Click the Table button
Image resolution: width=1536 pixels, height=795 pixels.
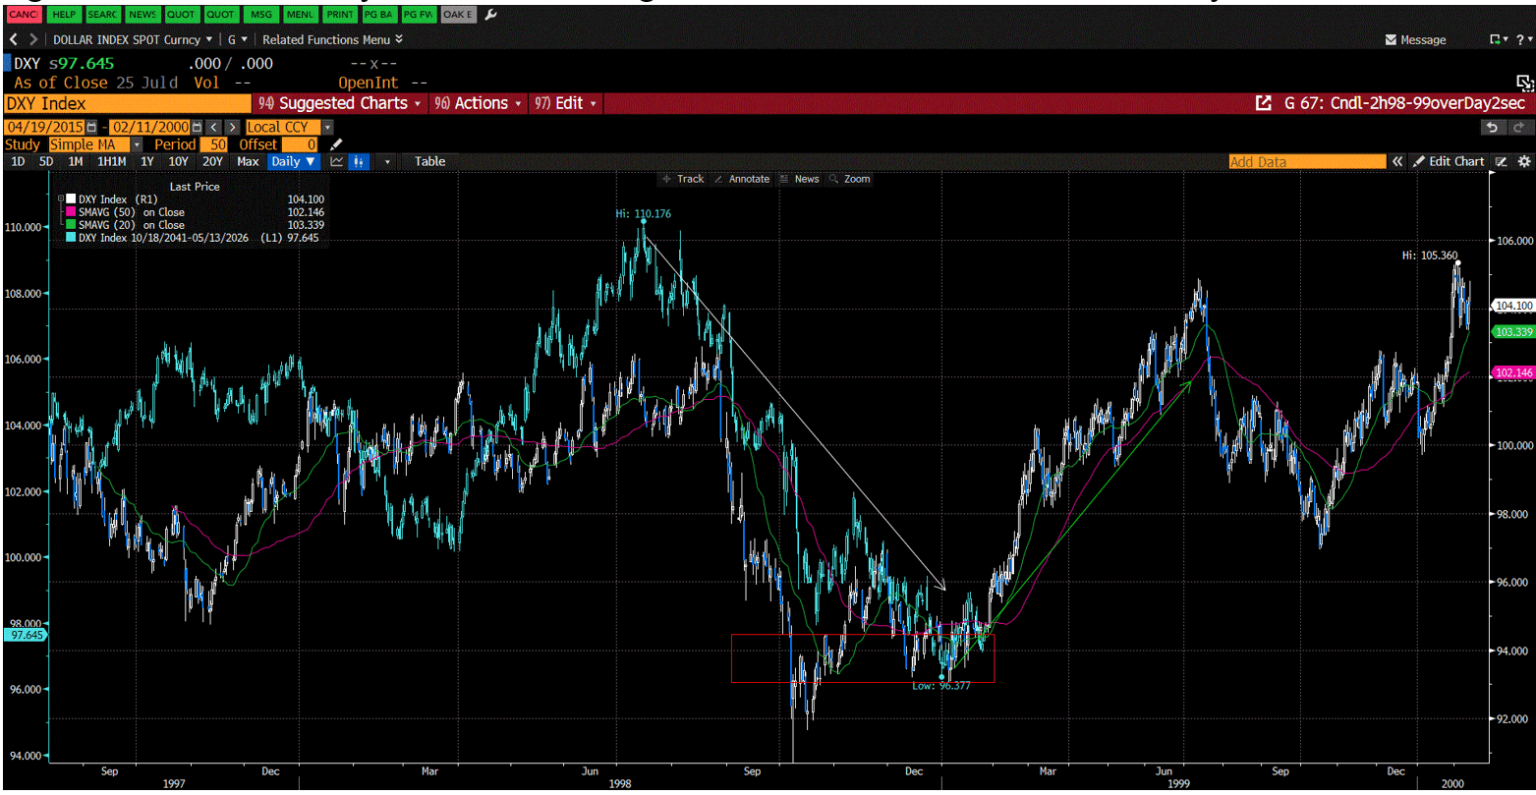(x=428, y=161)
